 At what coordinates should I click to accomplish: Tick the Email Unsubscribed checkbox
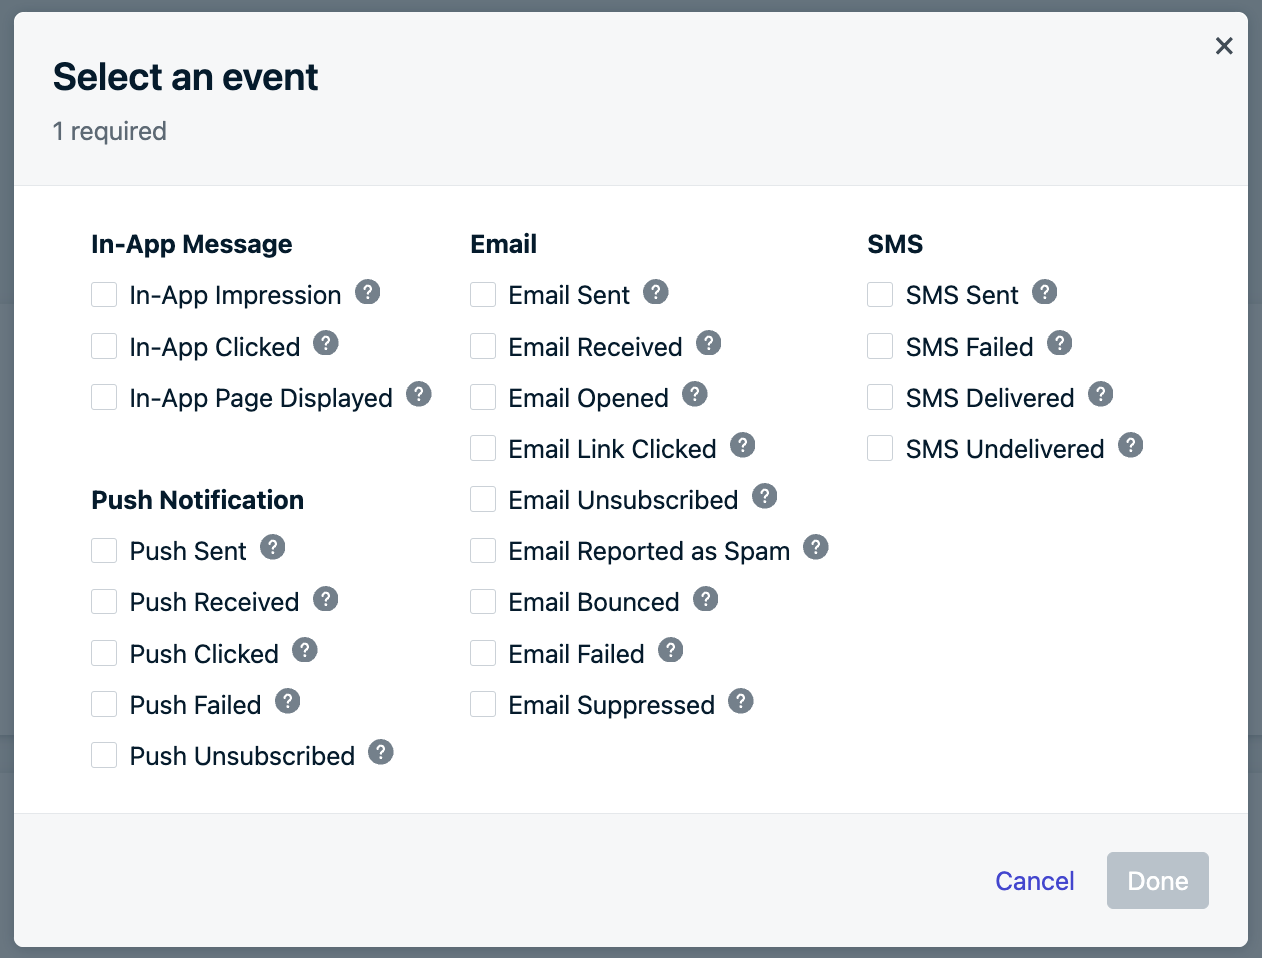pyautogui.click(x=483, y=499)
